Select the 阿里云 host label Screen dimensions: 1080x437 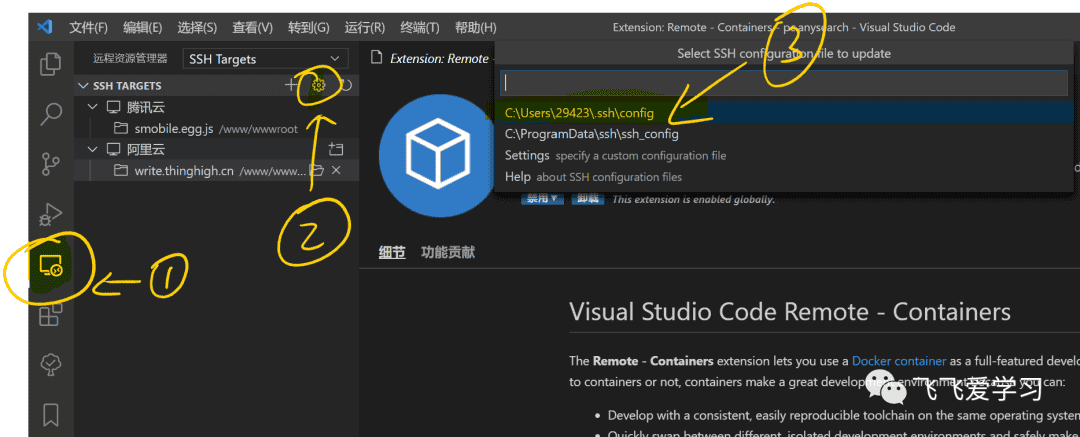coord(146,150)
